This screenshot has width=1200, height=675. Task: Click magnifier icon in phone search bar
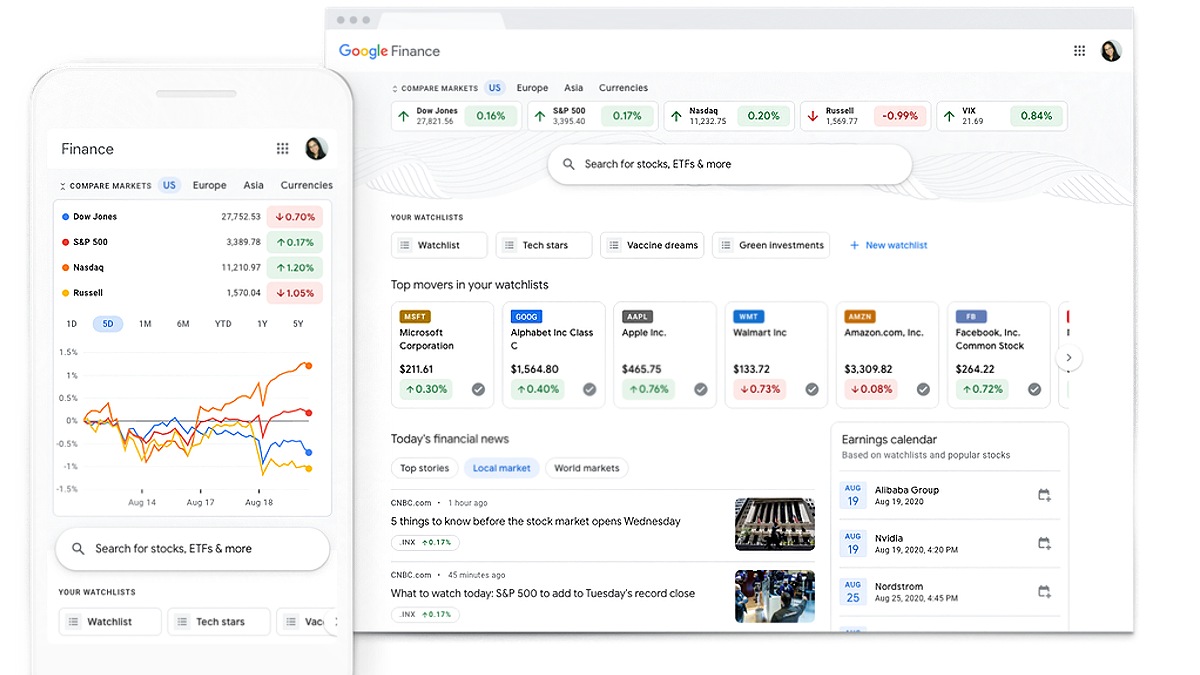(78, 549)
